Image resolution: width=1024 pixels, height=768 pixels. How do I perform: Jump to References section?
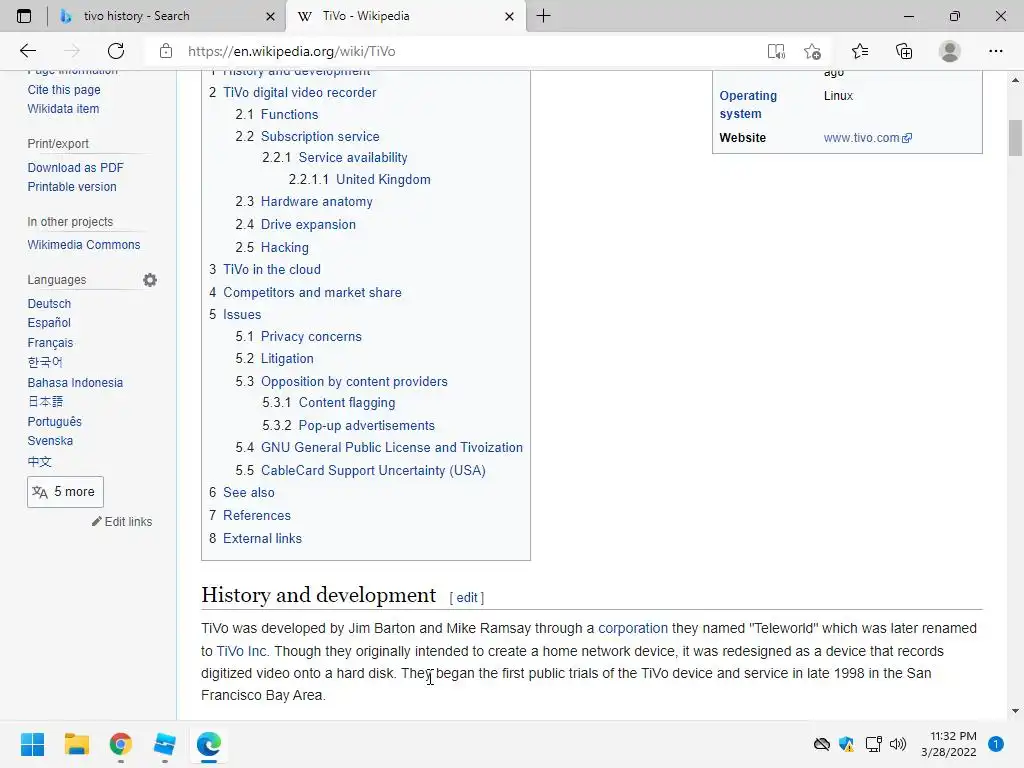tap(257, 515)
